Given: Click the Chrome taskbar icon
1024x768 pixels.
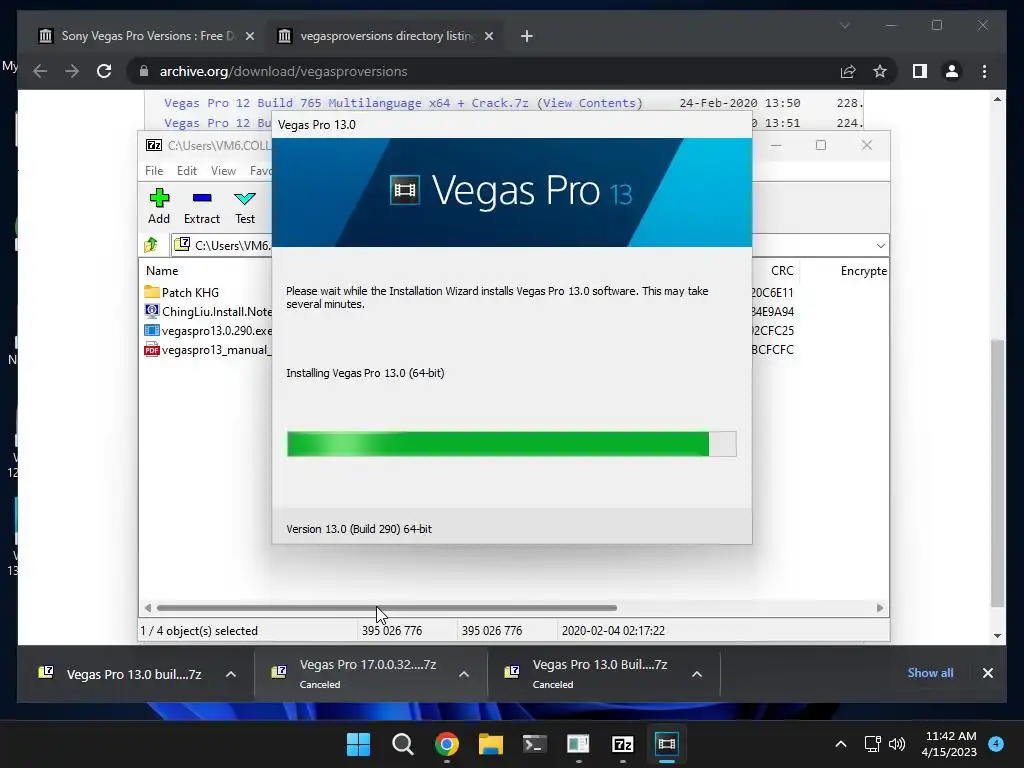Looking at the screenshot, I should point(447,744).
